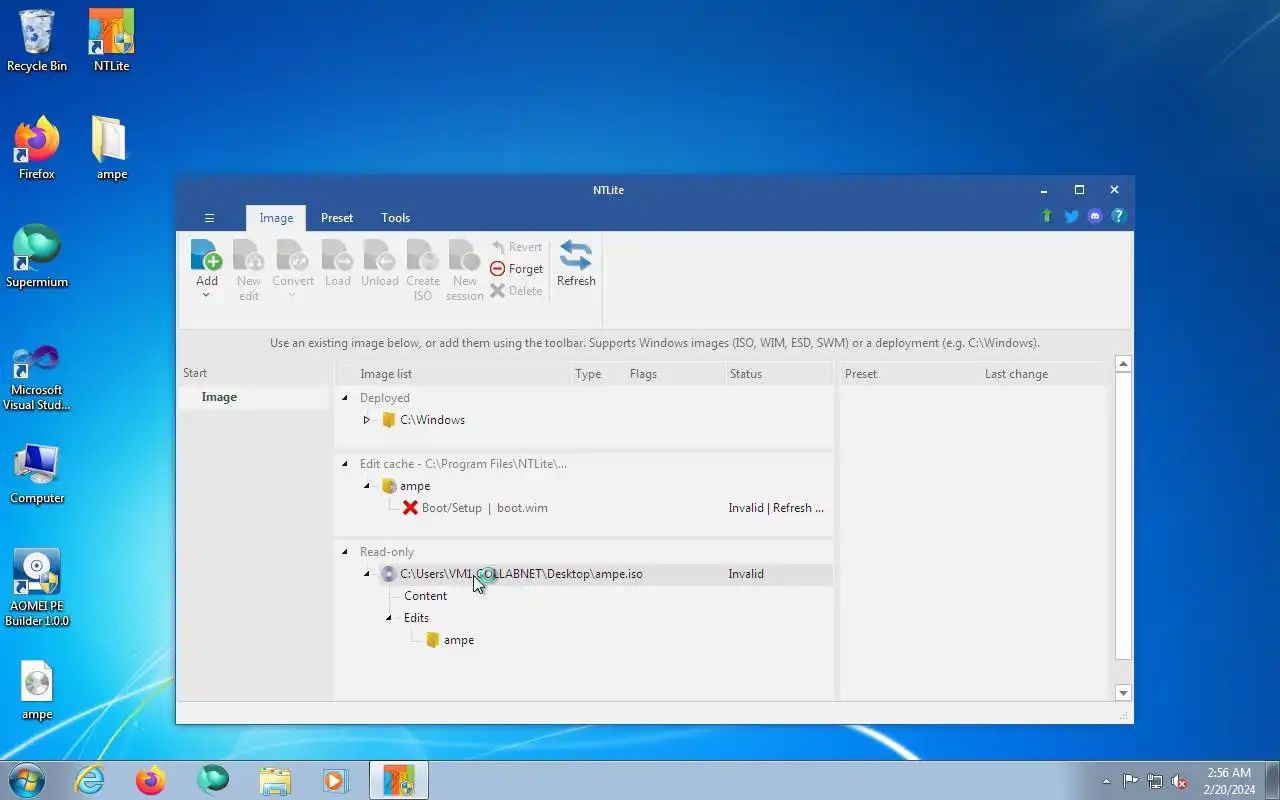
Task: Select the ampe folder on desktop
Action: [x=111, y=149]
